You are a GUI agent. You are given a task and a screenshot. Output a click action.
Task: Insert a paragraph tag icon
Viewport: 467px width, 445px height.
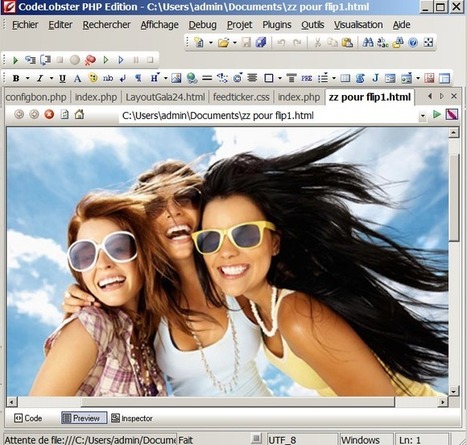coord(138,78)
